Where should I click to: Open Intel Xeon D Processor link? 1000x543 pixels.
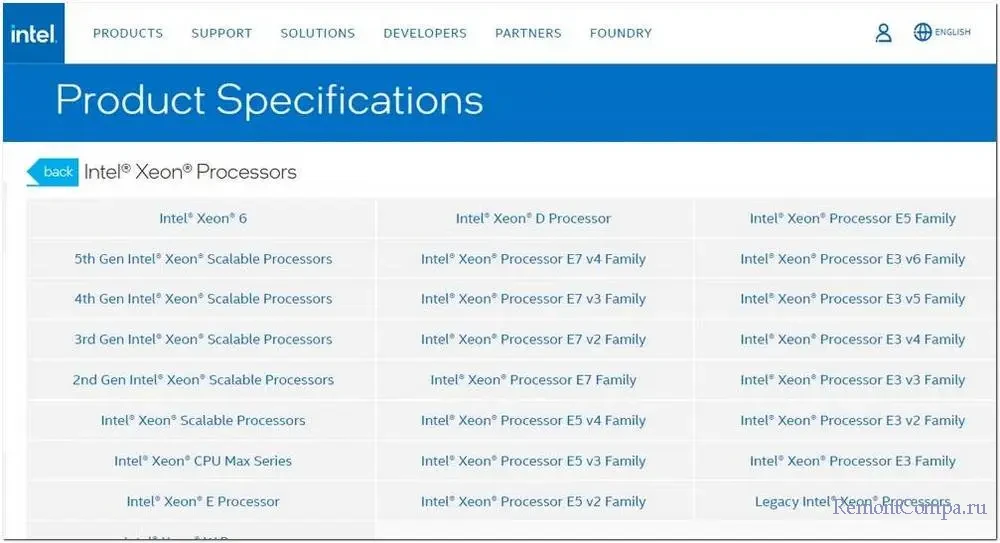tap(533, 218)
